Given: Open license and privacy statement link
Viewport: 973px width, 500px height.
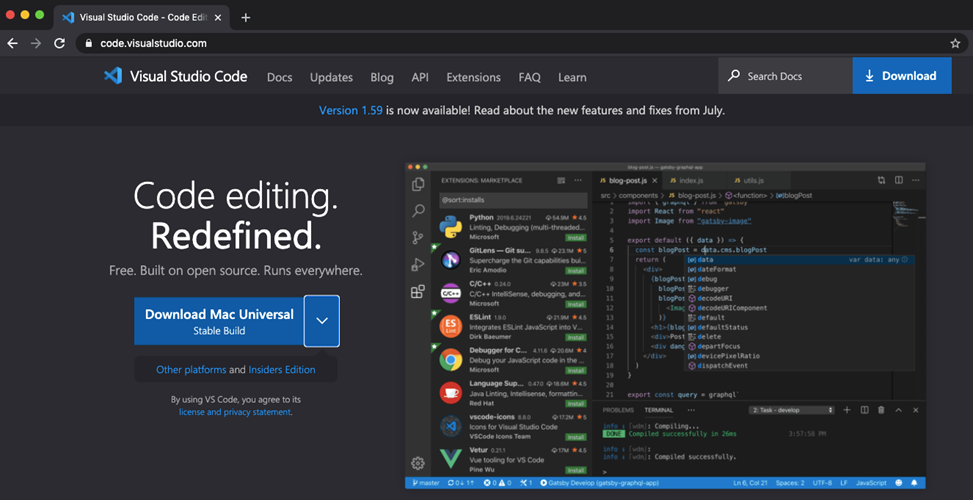Looking at the screenshot, I should pos(235,412).
